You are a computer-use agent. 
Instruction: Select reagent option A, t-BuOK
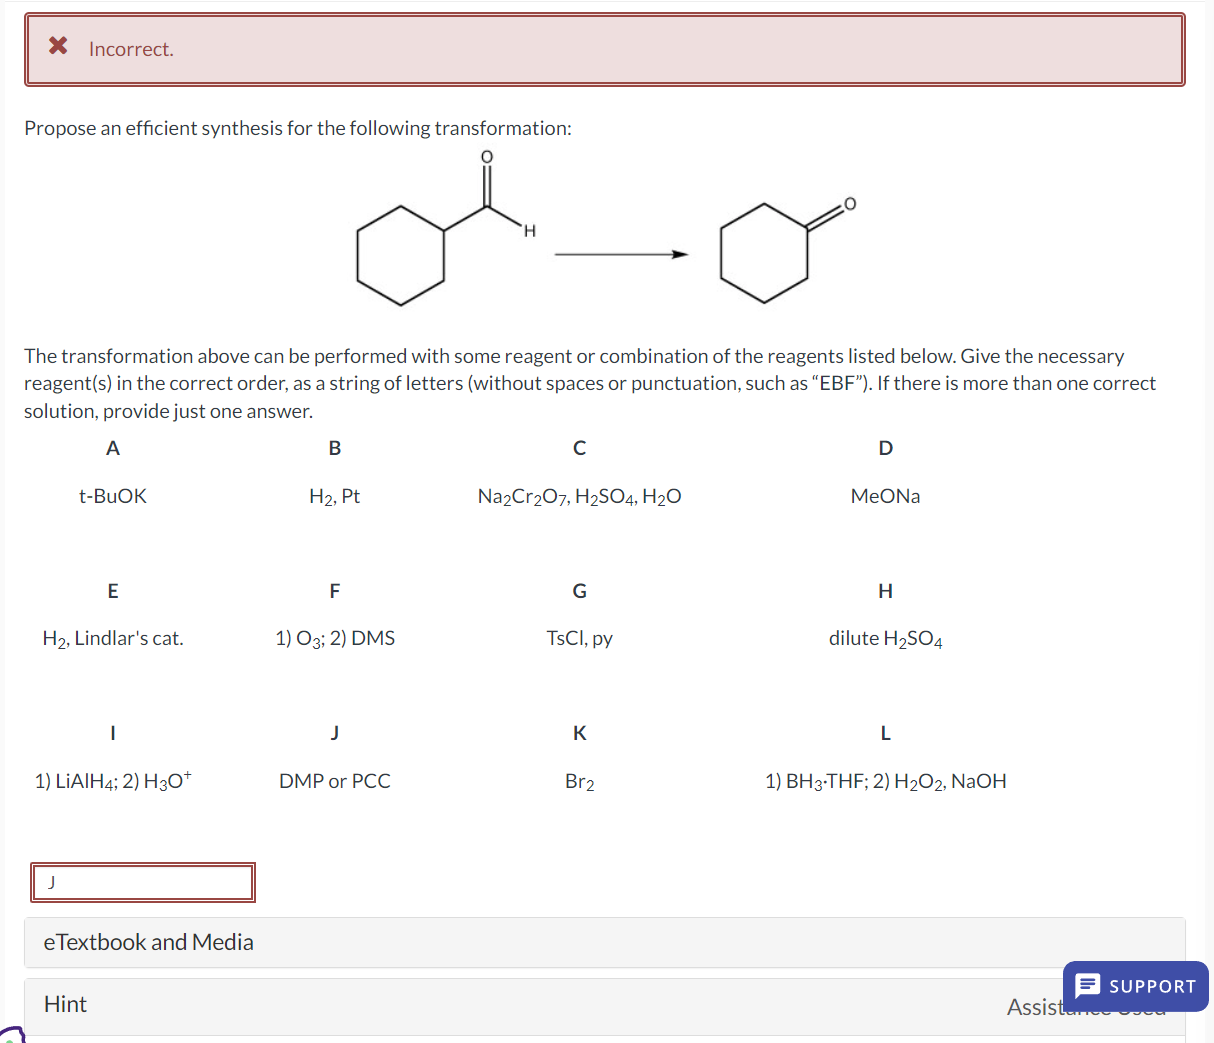click(113, 496)
